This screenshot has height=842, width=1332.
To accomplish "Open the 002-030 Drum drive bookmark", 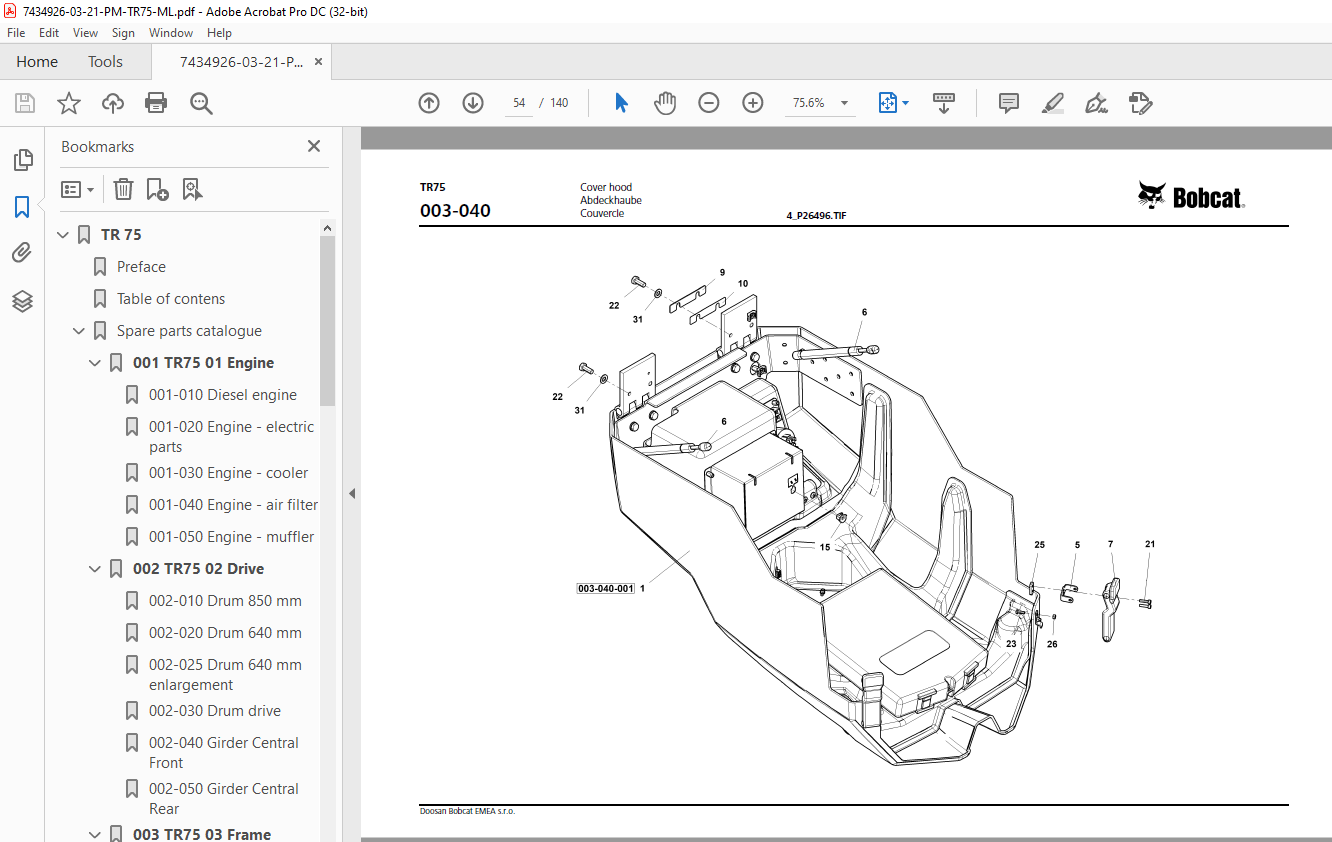I will pyautogui.click(x=215, y=711).
